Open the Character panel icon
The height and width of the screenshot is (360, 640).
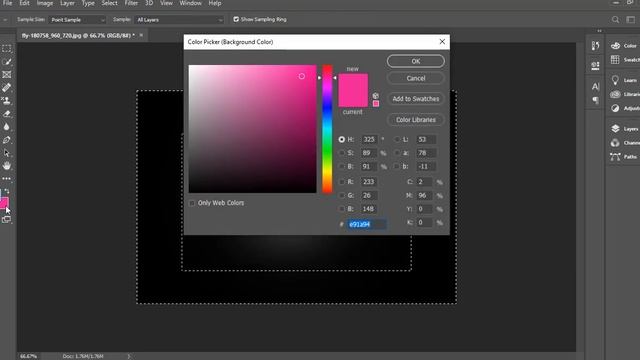tap(596, 87)
